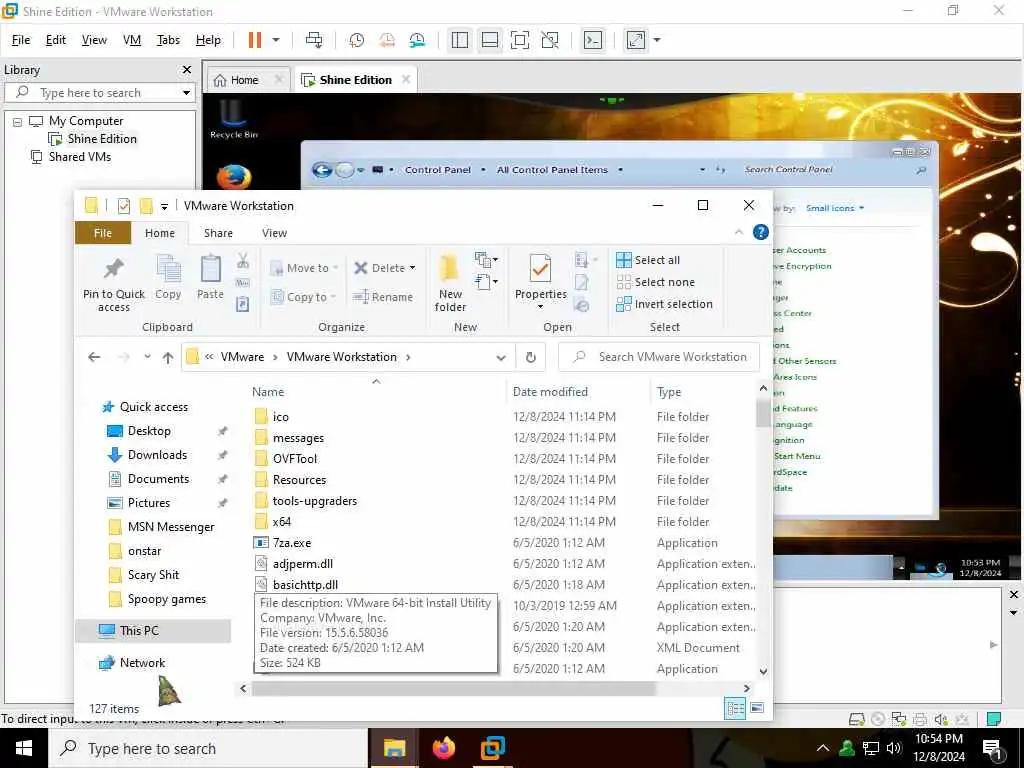Take a snapshot of the virtual machine
Screen dimensions: 1024x768
click(357, 40)
